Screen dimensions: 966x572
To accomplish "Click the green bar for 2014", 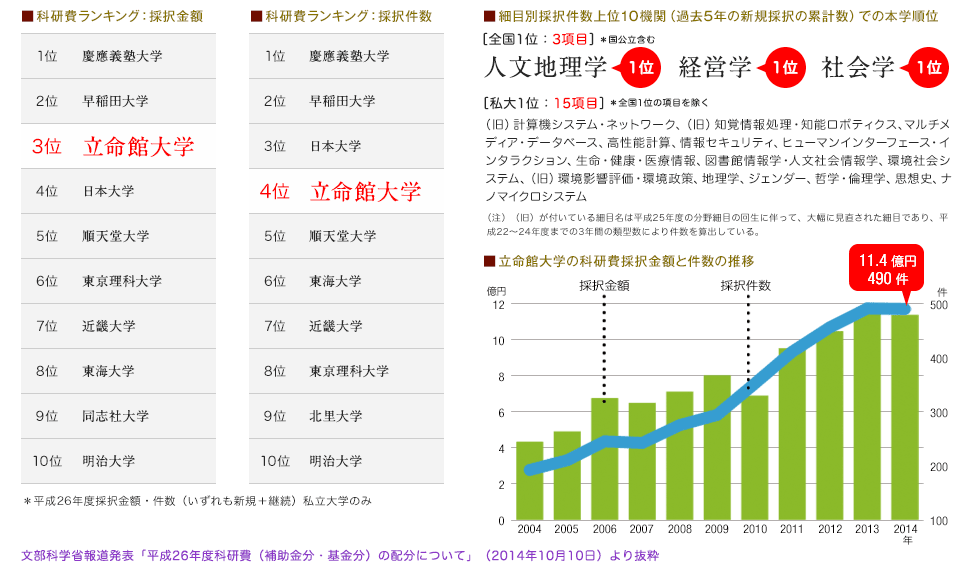I will [905, 417].
